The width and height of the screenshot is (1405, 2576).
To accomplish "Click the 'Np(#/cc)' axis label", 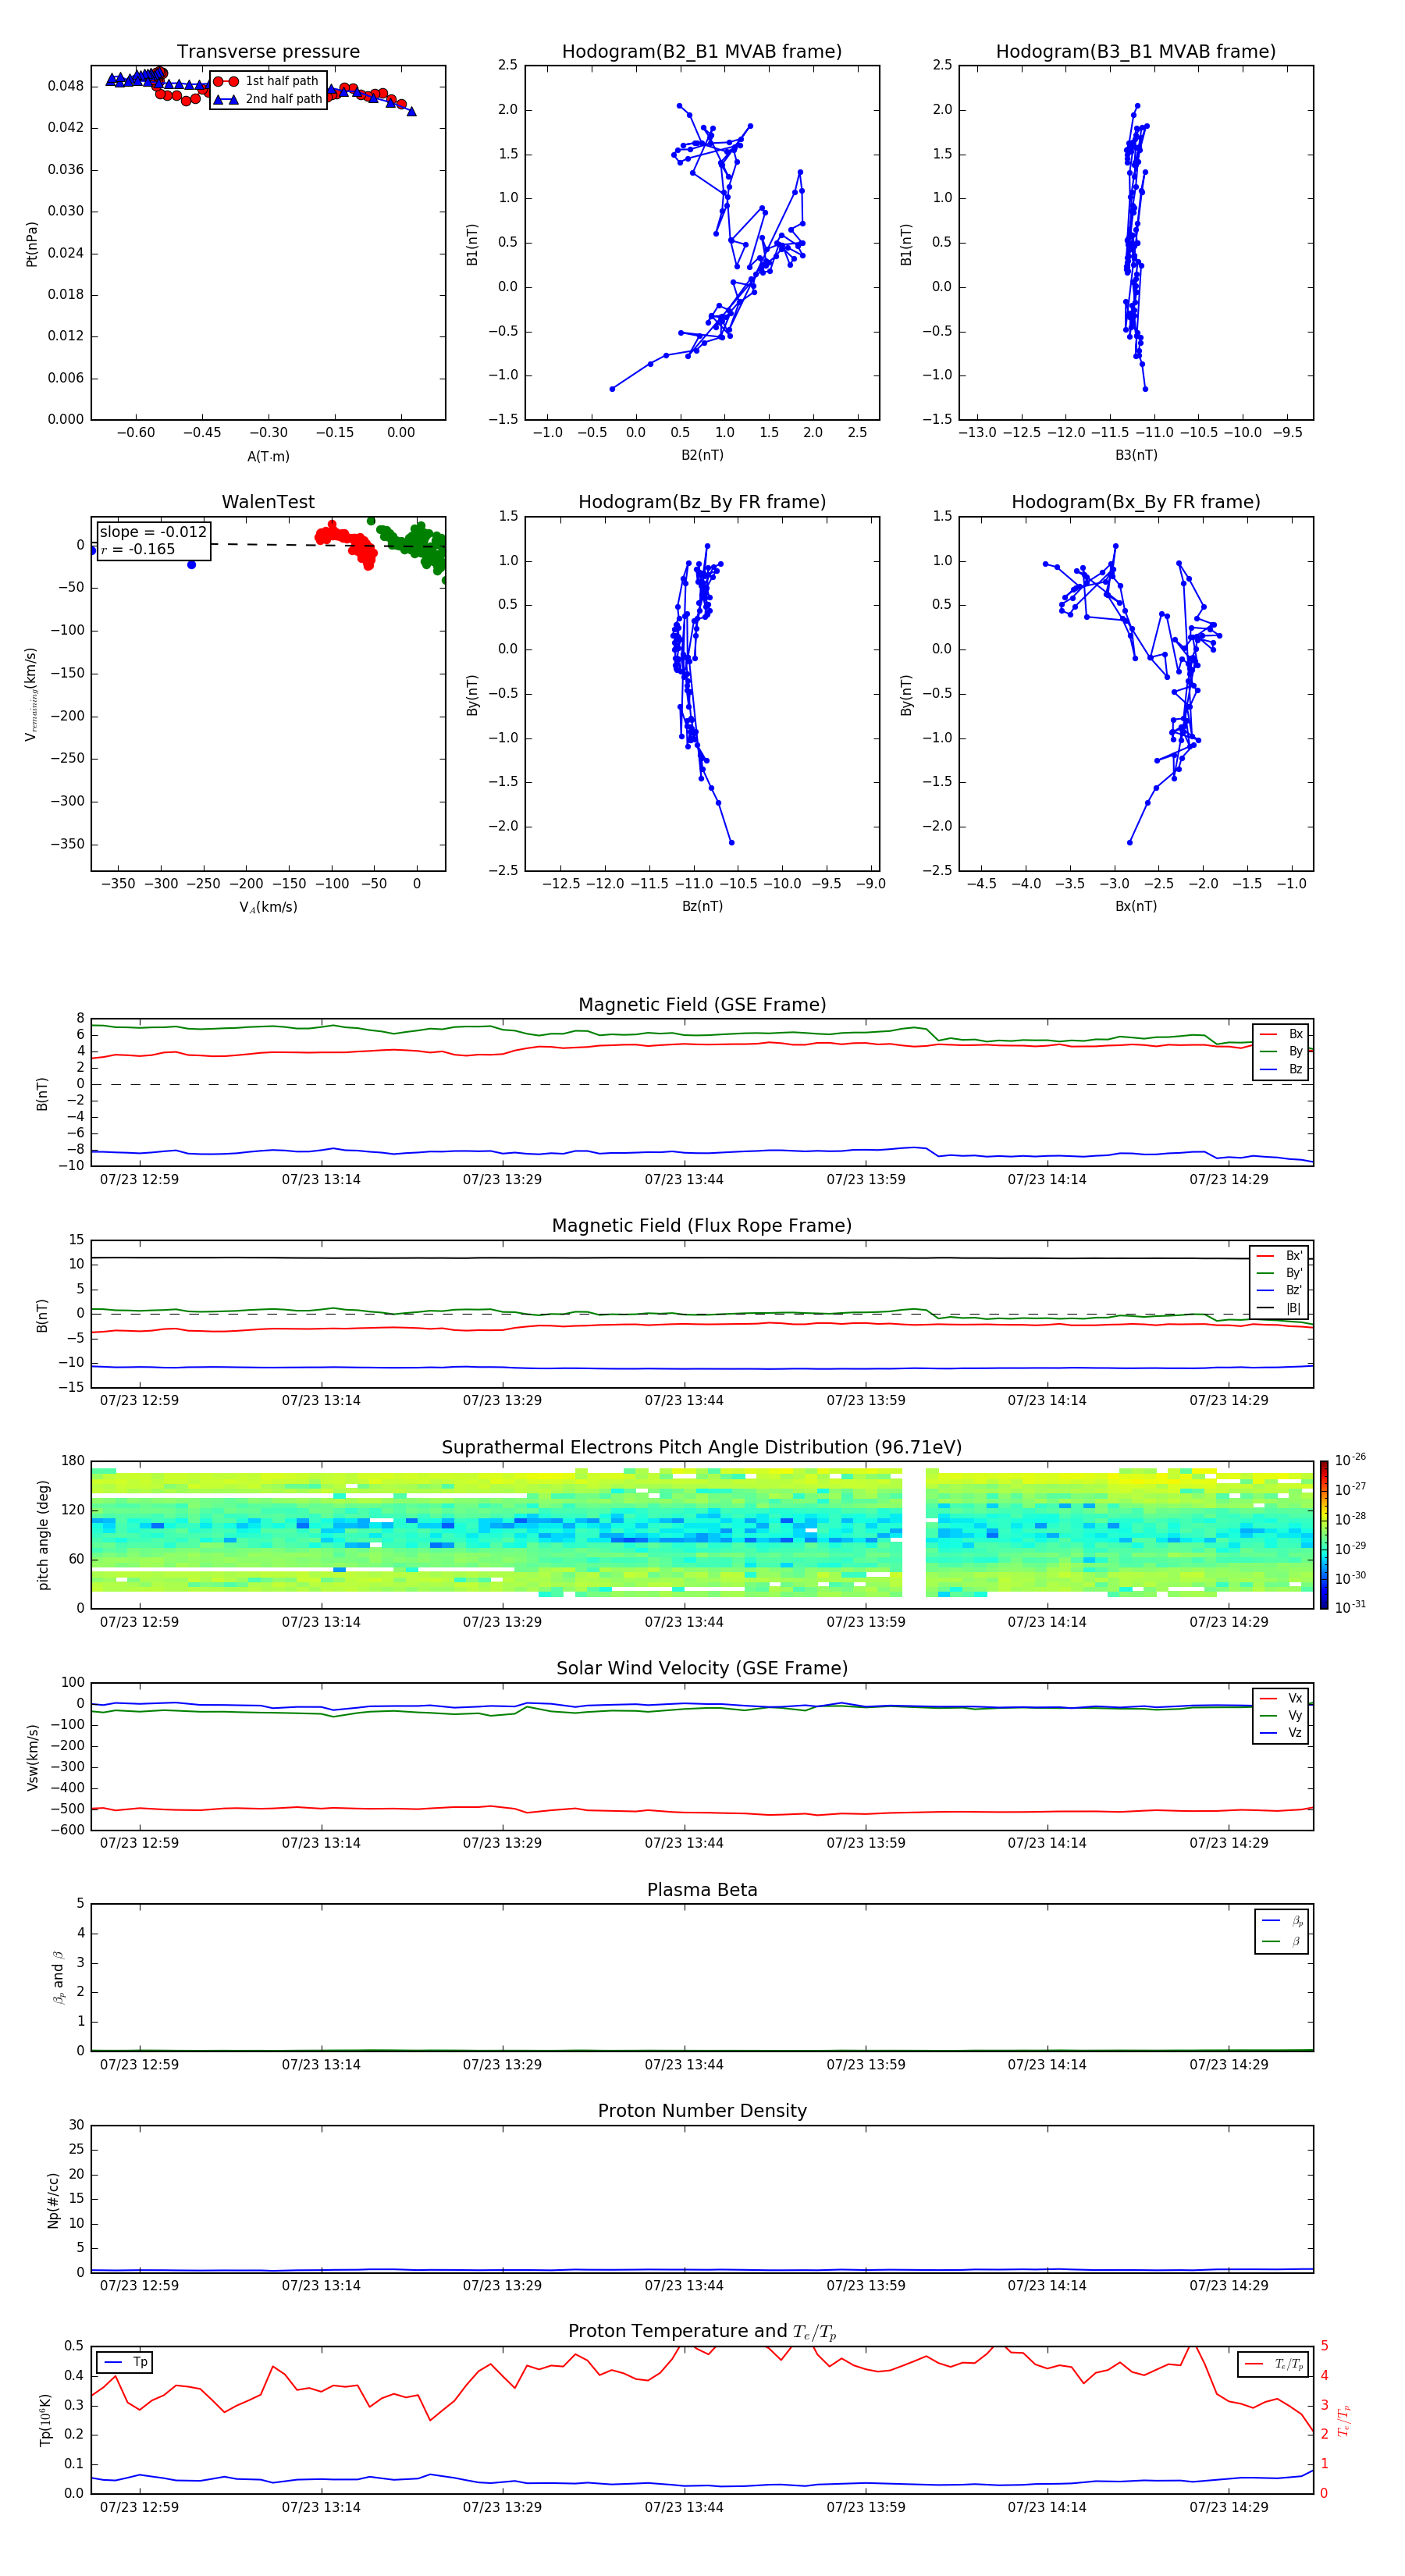I will click(x=53, y=2200).
